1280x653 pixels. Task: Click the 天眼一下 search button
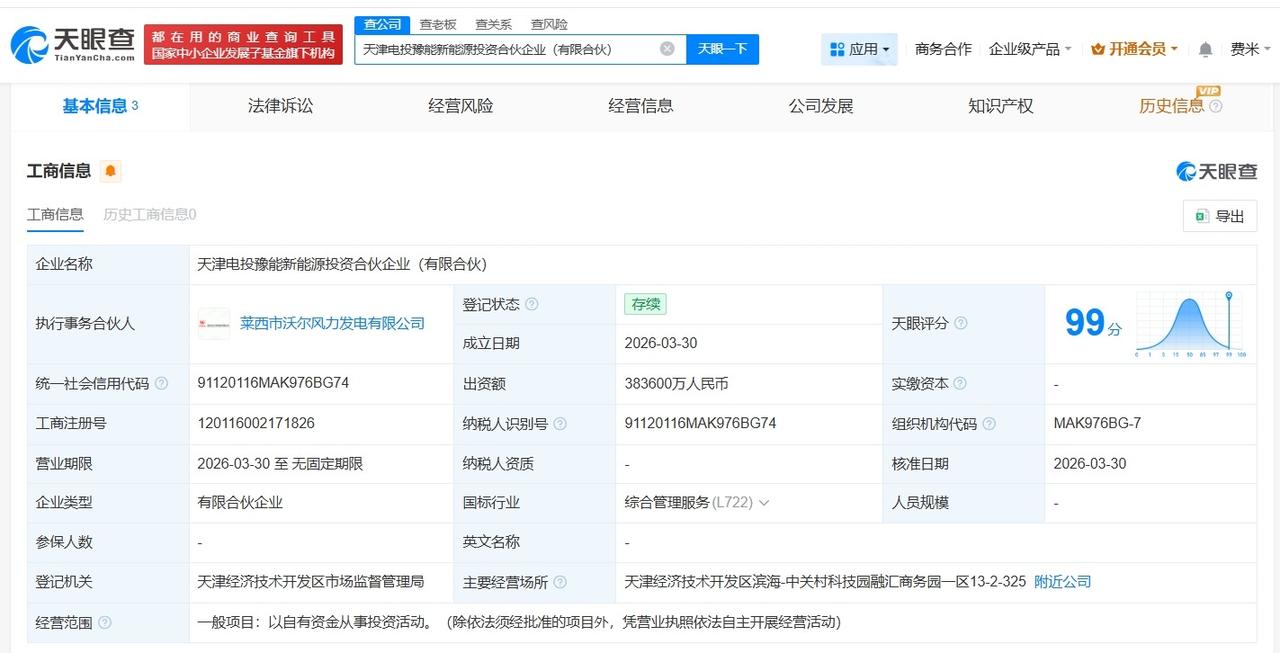pos(723,48)
